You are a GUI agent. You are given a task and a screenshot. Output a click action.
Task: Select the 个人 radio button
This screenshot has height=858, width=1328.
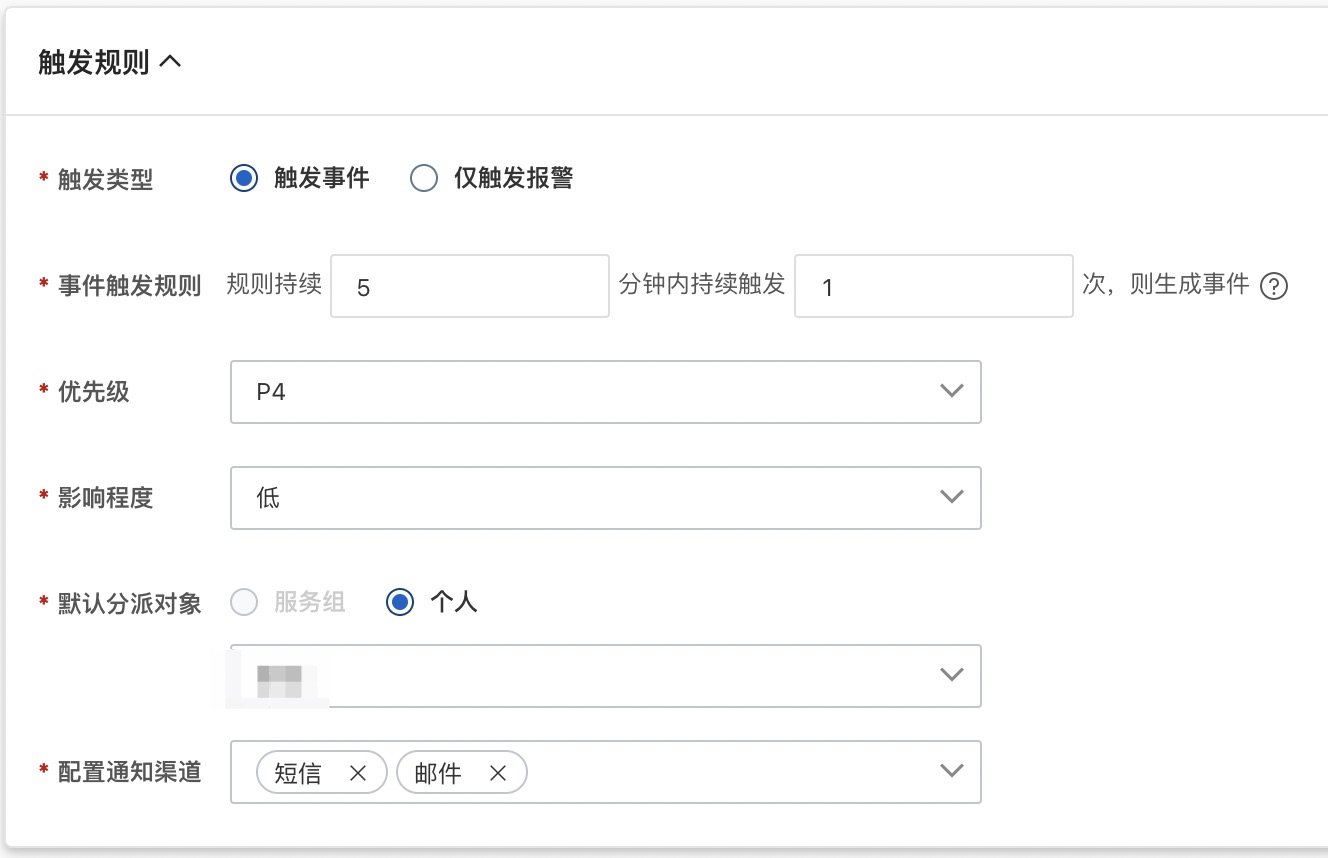(x=399, y=602)
